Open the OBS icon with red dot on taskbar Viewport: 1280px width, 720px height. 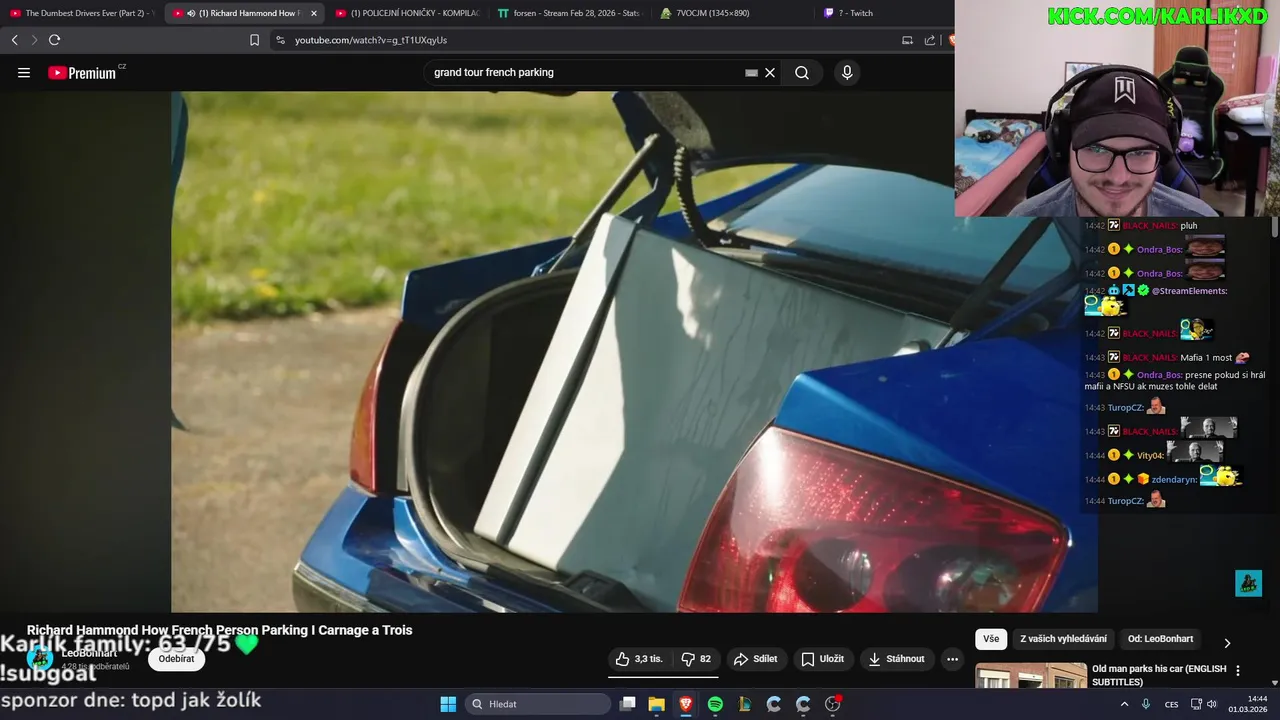833,704
